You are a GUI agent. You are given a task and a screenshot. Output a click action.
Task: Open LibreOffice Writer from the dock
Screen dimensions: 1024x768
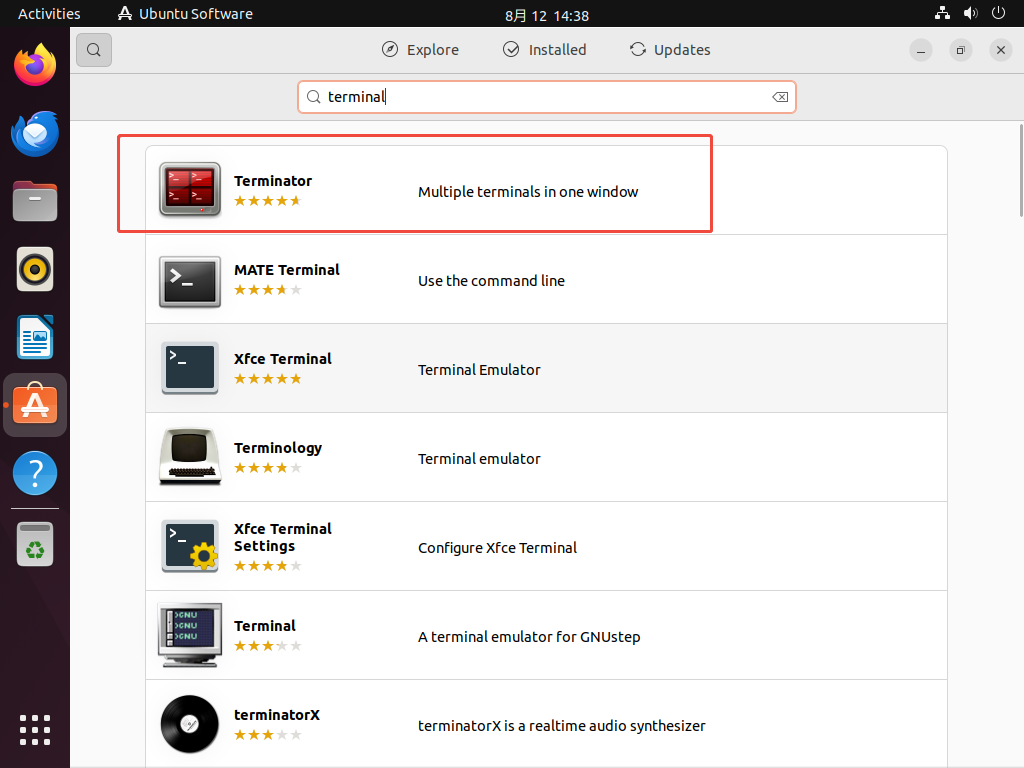pos(35,337)
